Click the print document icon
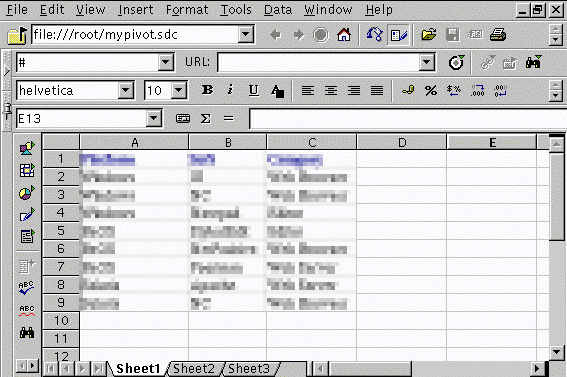 [498, 35]
